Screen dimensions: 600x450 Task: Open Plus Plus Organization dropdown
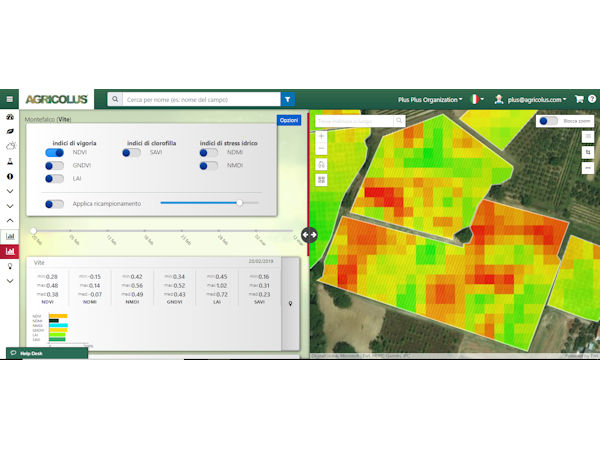pyautogui.click(x=430, y=99)
